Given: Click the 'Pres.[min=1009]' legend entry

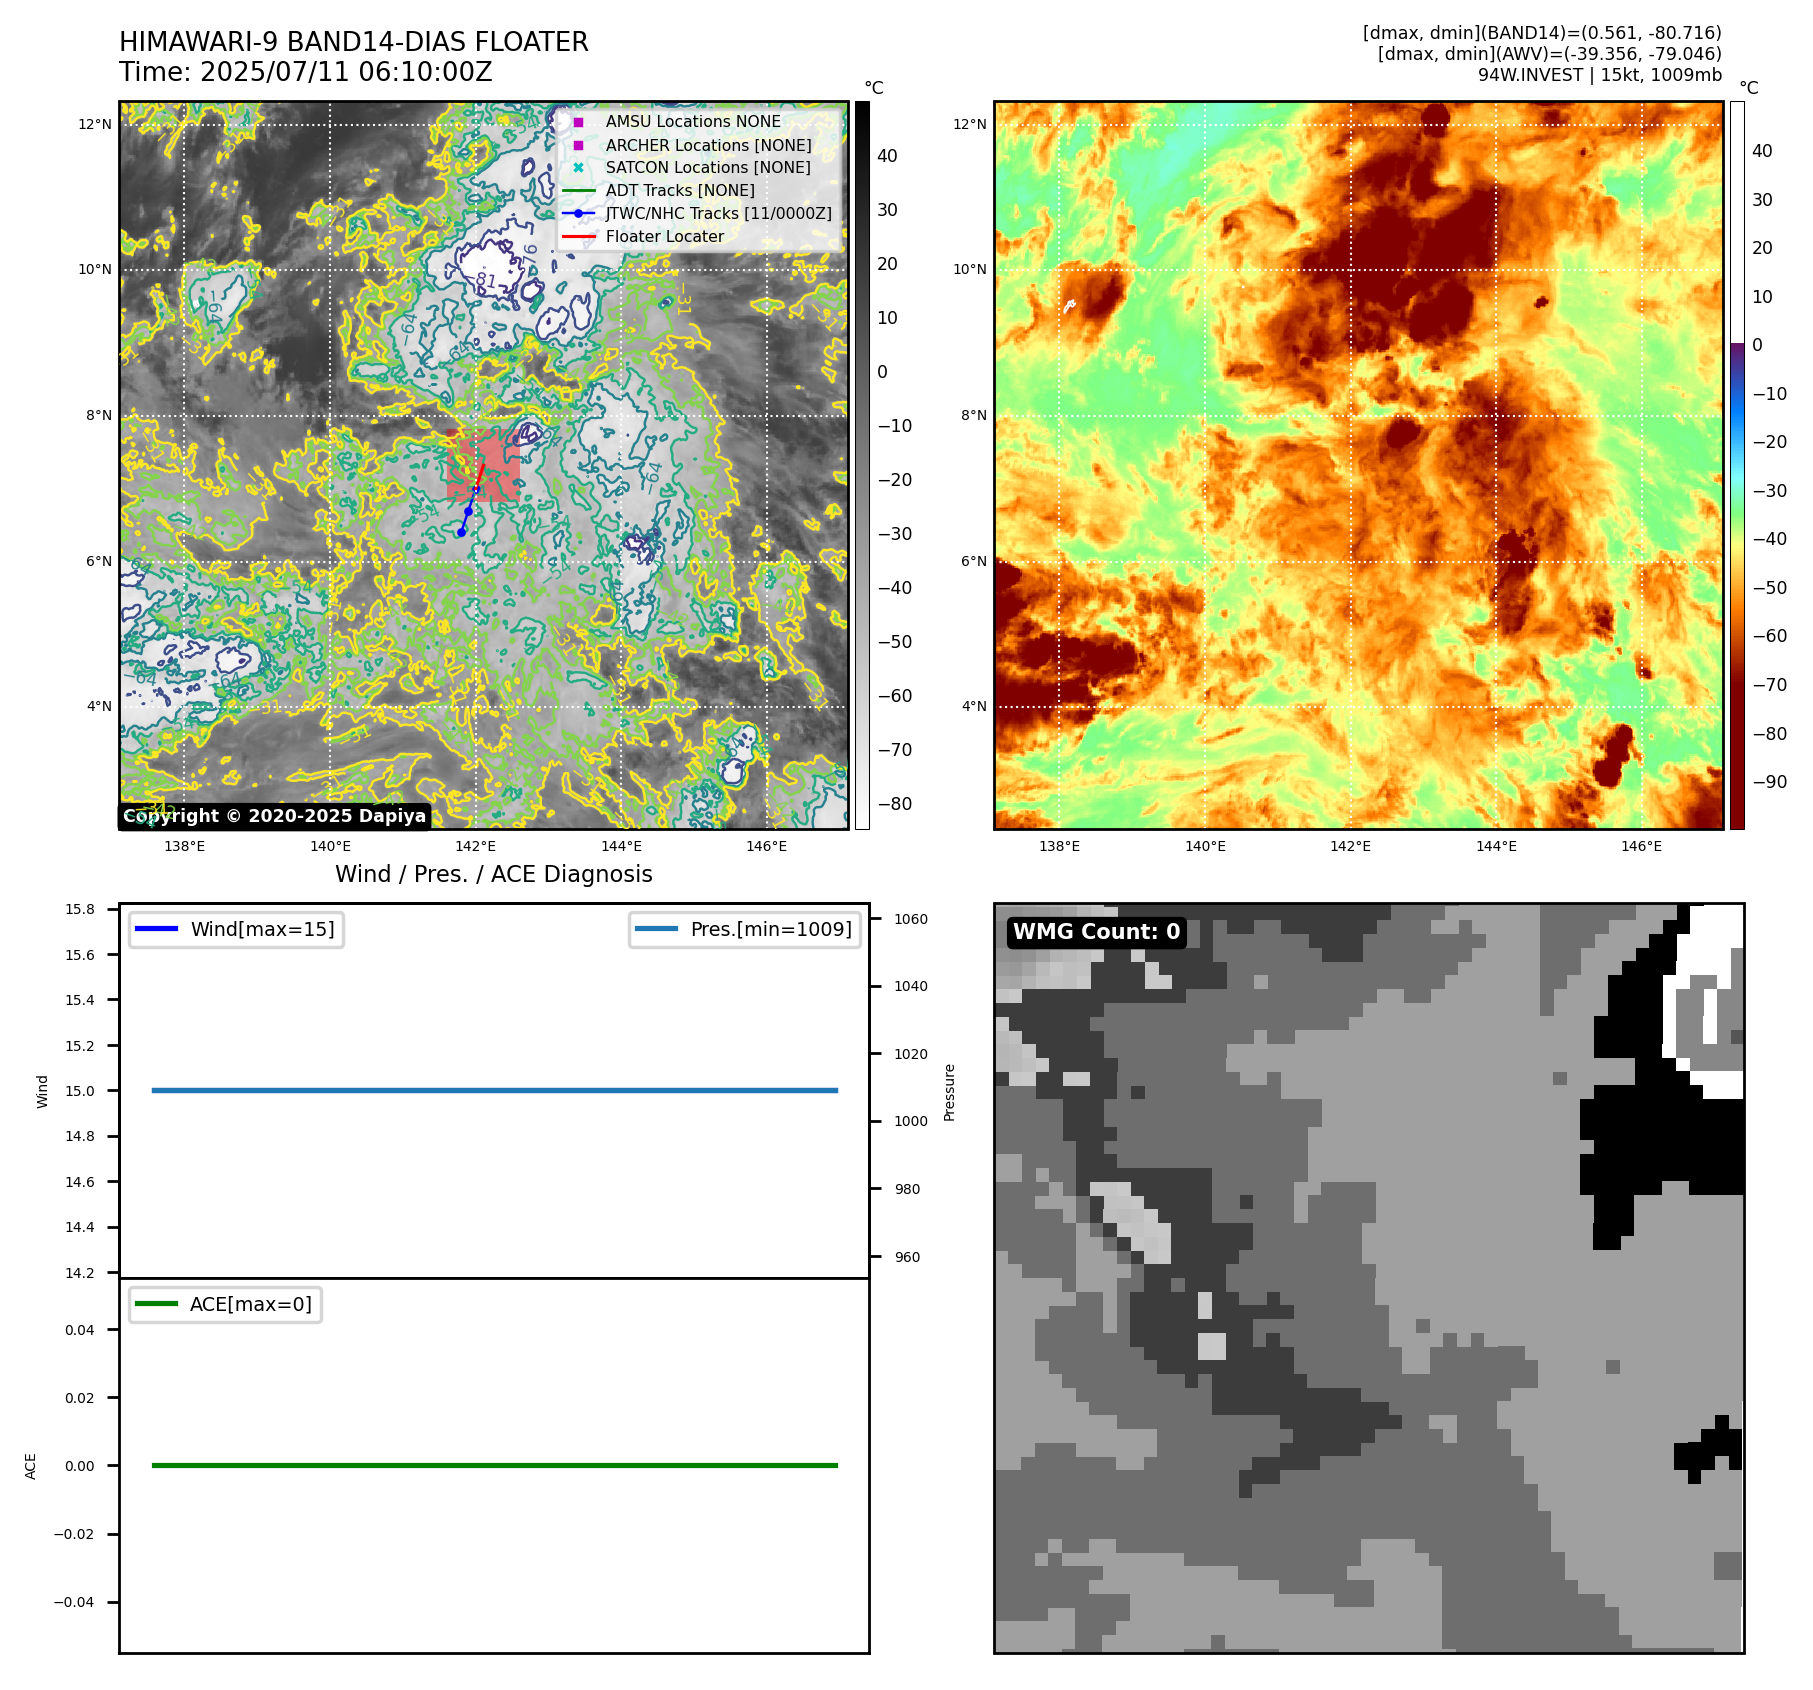Looking at the screenshot, I should pyautogui.click(x=745, y=929).
